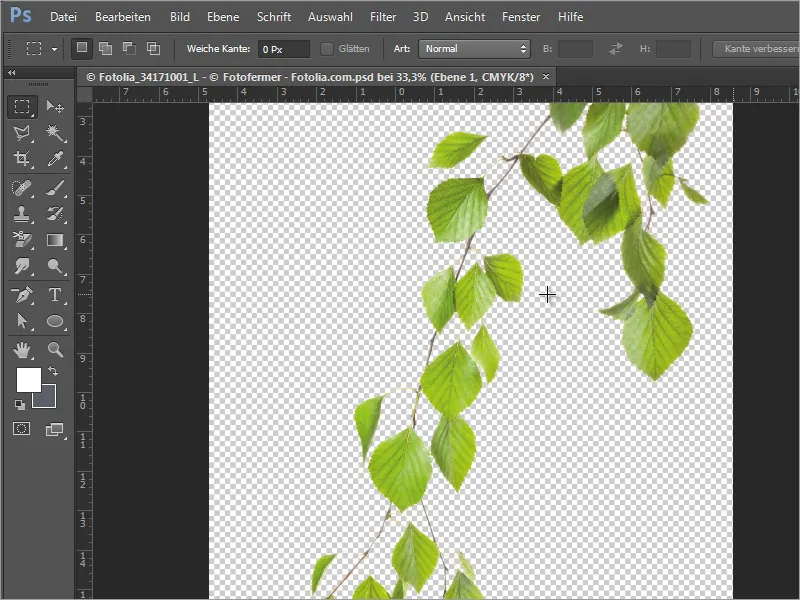This screenshot has height=600, width=800.
Task: Click the Photoshop Ps logo
Action: click(21, 15)
